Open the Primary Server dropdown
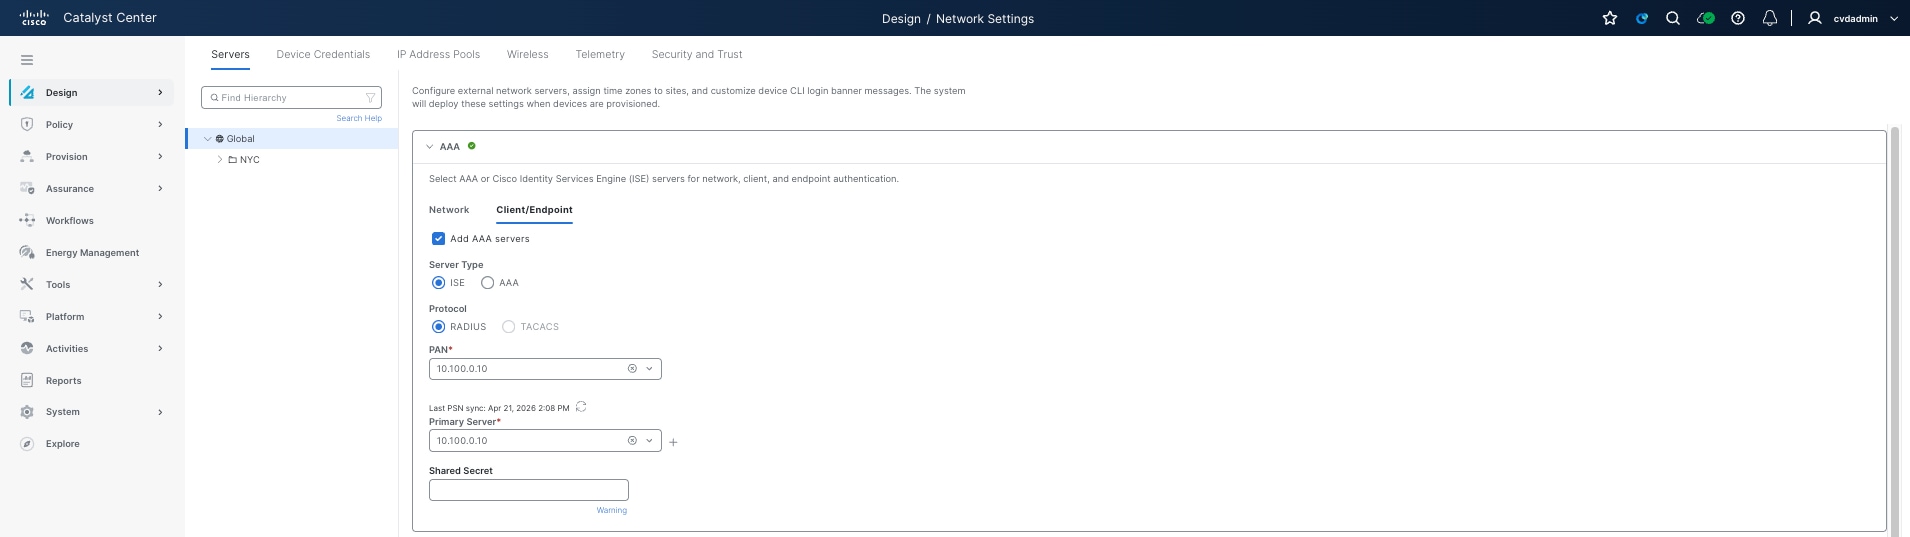 point(649,441)
